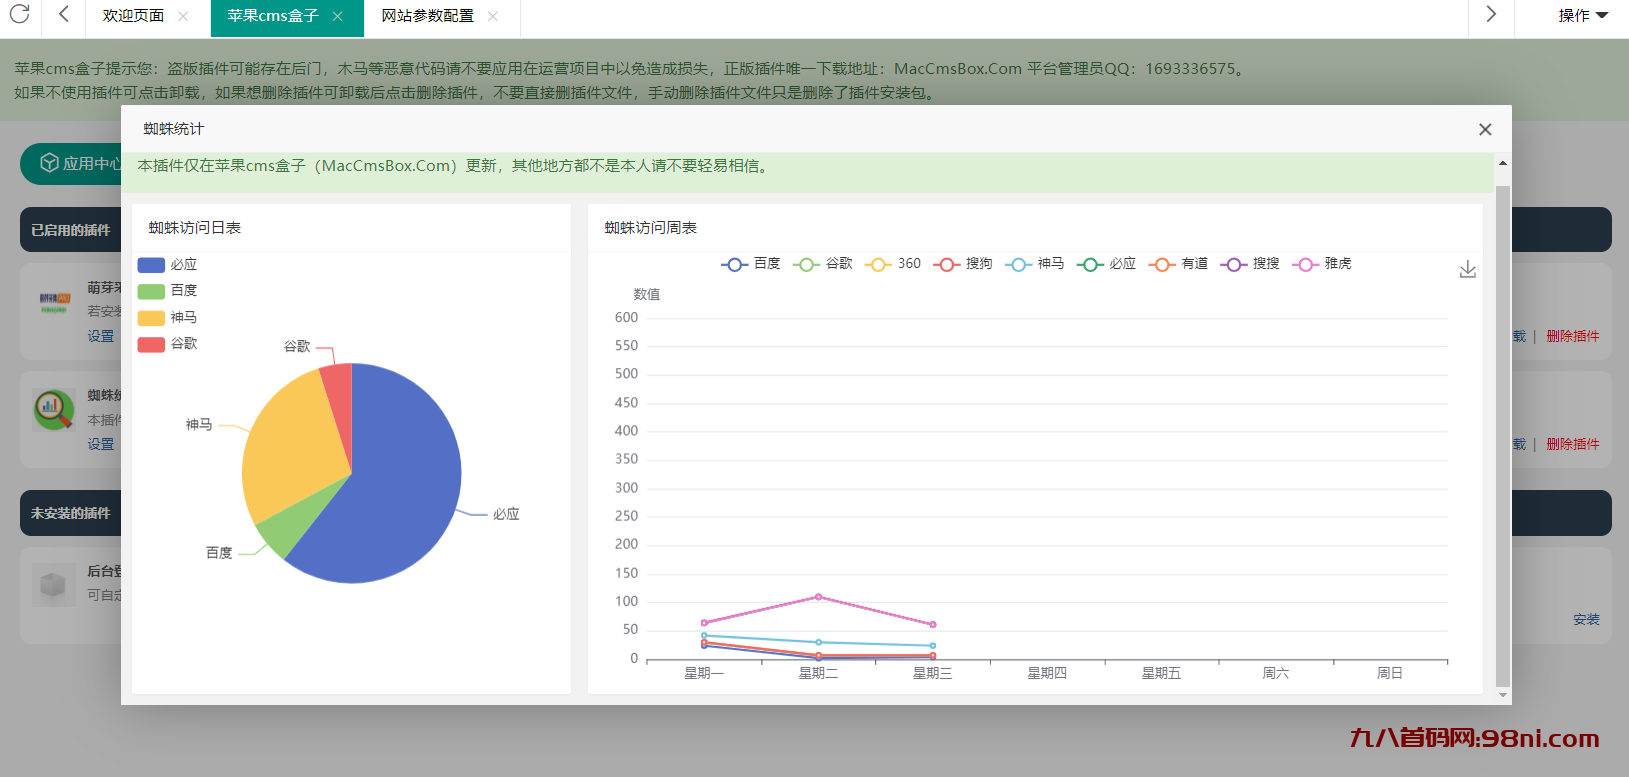Close the 苹果cms盒子 tab

click(338, 16)
